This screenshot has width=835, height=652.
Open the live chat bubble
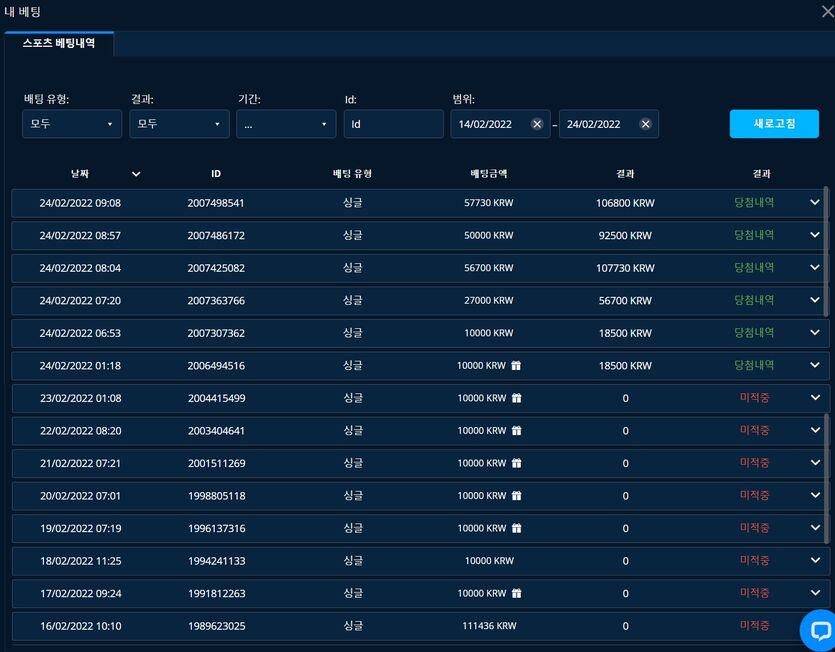tap(819, 631)
